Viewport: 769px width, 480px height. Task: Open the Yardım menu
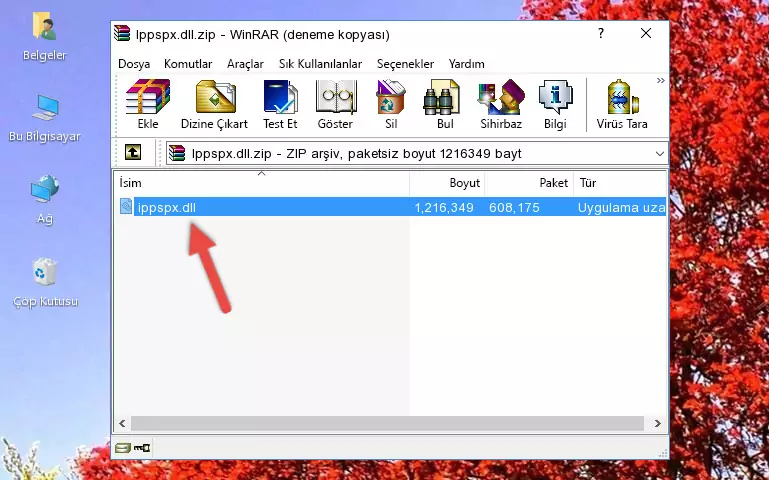point(466,64)
